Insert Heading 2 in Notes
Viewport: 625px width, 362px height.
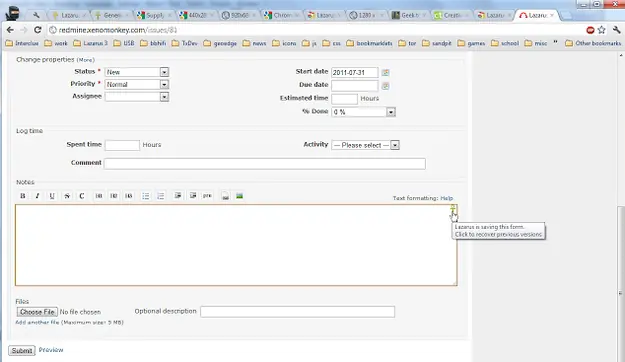tap(114, 196)
